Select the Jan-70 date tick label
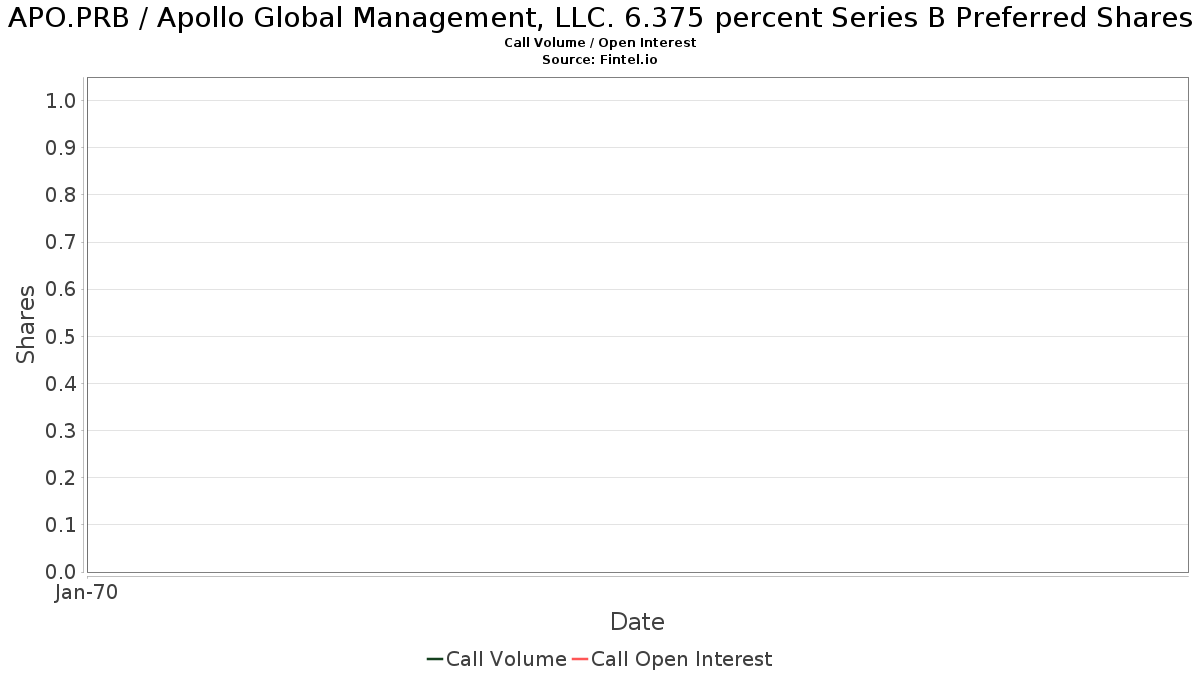Viewport: 1200px width, 675px height. (87, 593)
